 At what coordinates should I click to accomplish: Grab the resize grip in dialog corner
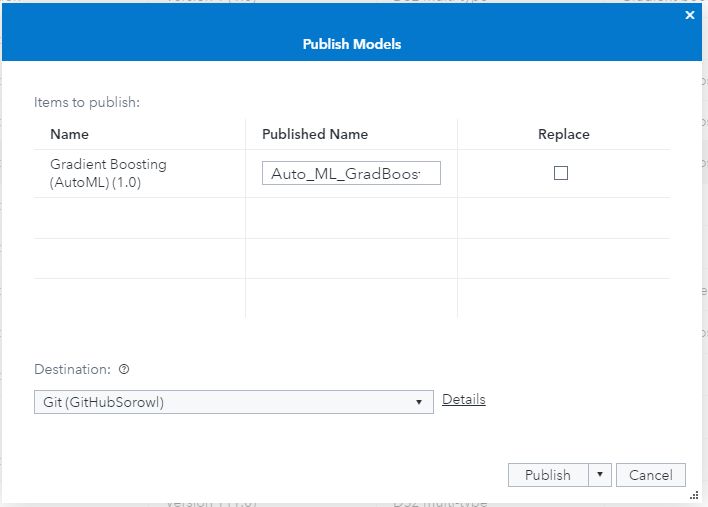point(692,494)
